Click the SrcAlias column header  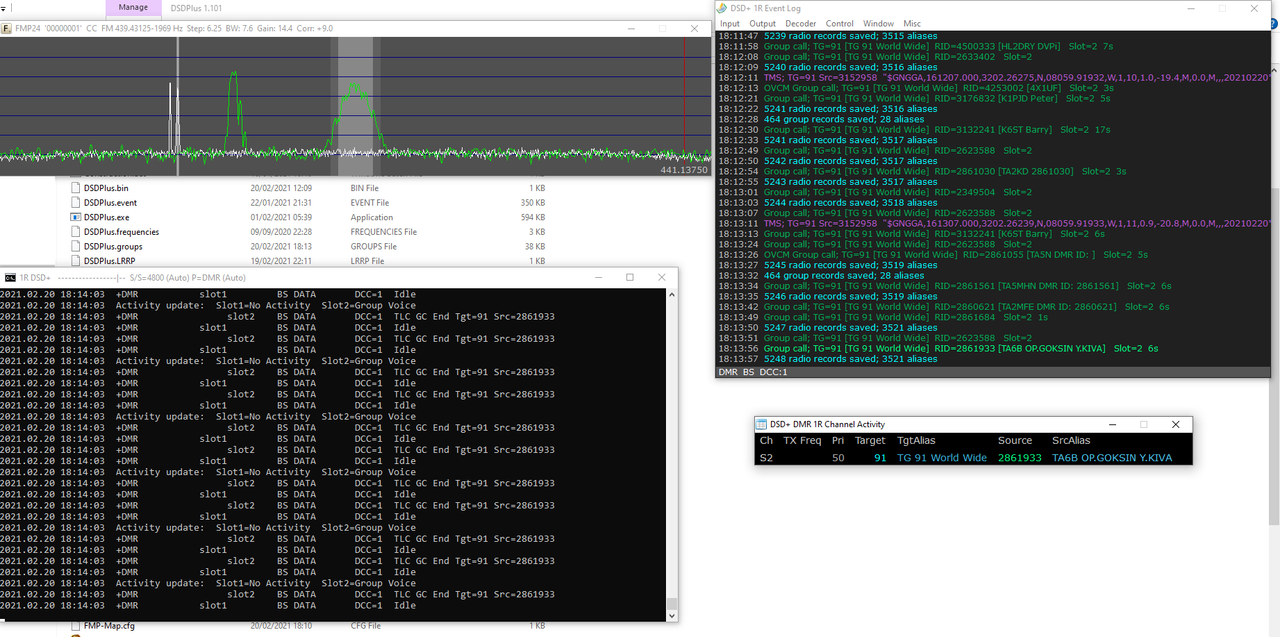coord(1071,441)
